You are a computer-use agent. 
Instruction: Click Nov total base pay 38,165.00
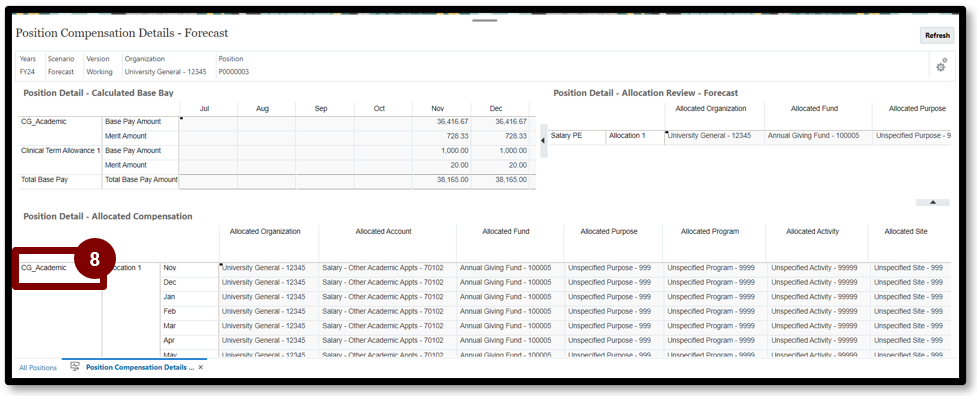point(442,181)
